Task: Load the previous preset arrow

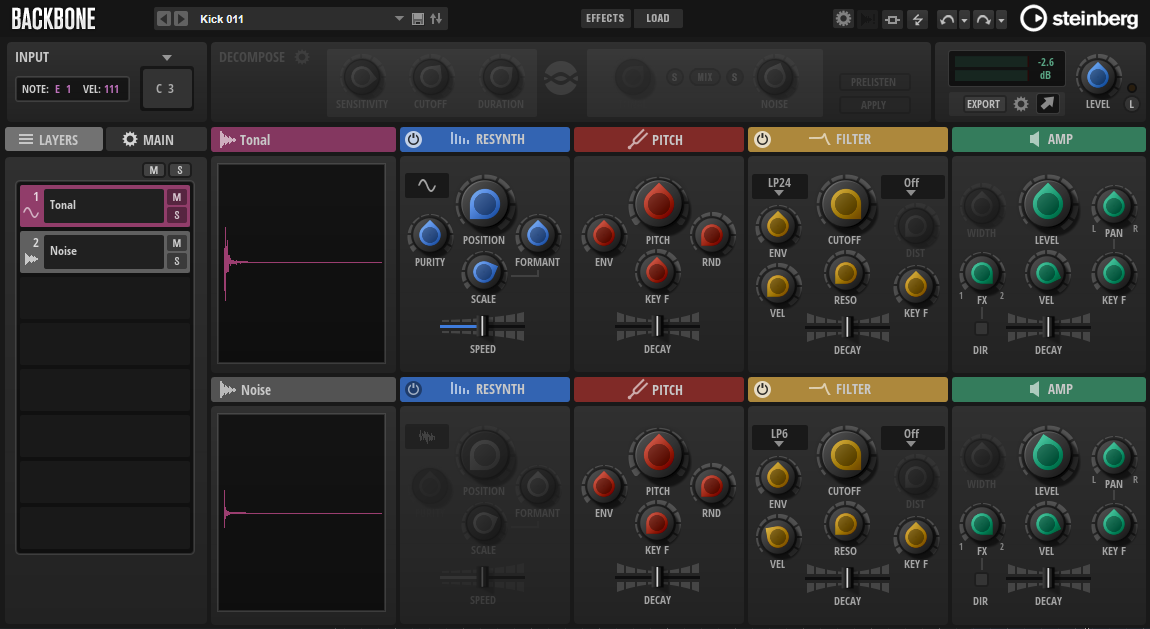Action: pyautogui.click(x=164, y=19)
